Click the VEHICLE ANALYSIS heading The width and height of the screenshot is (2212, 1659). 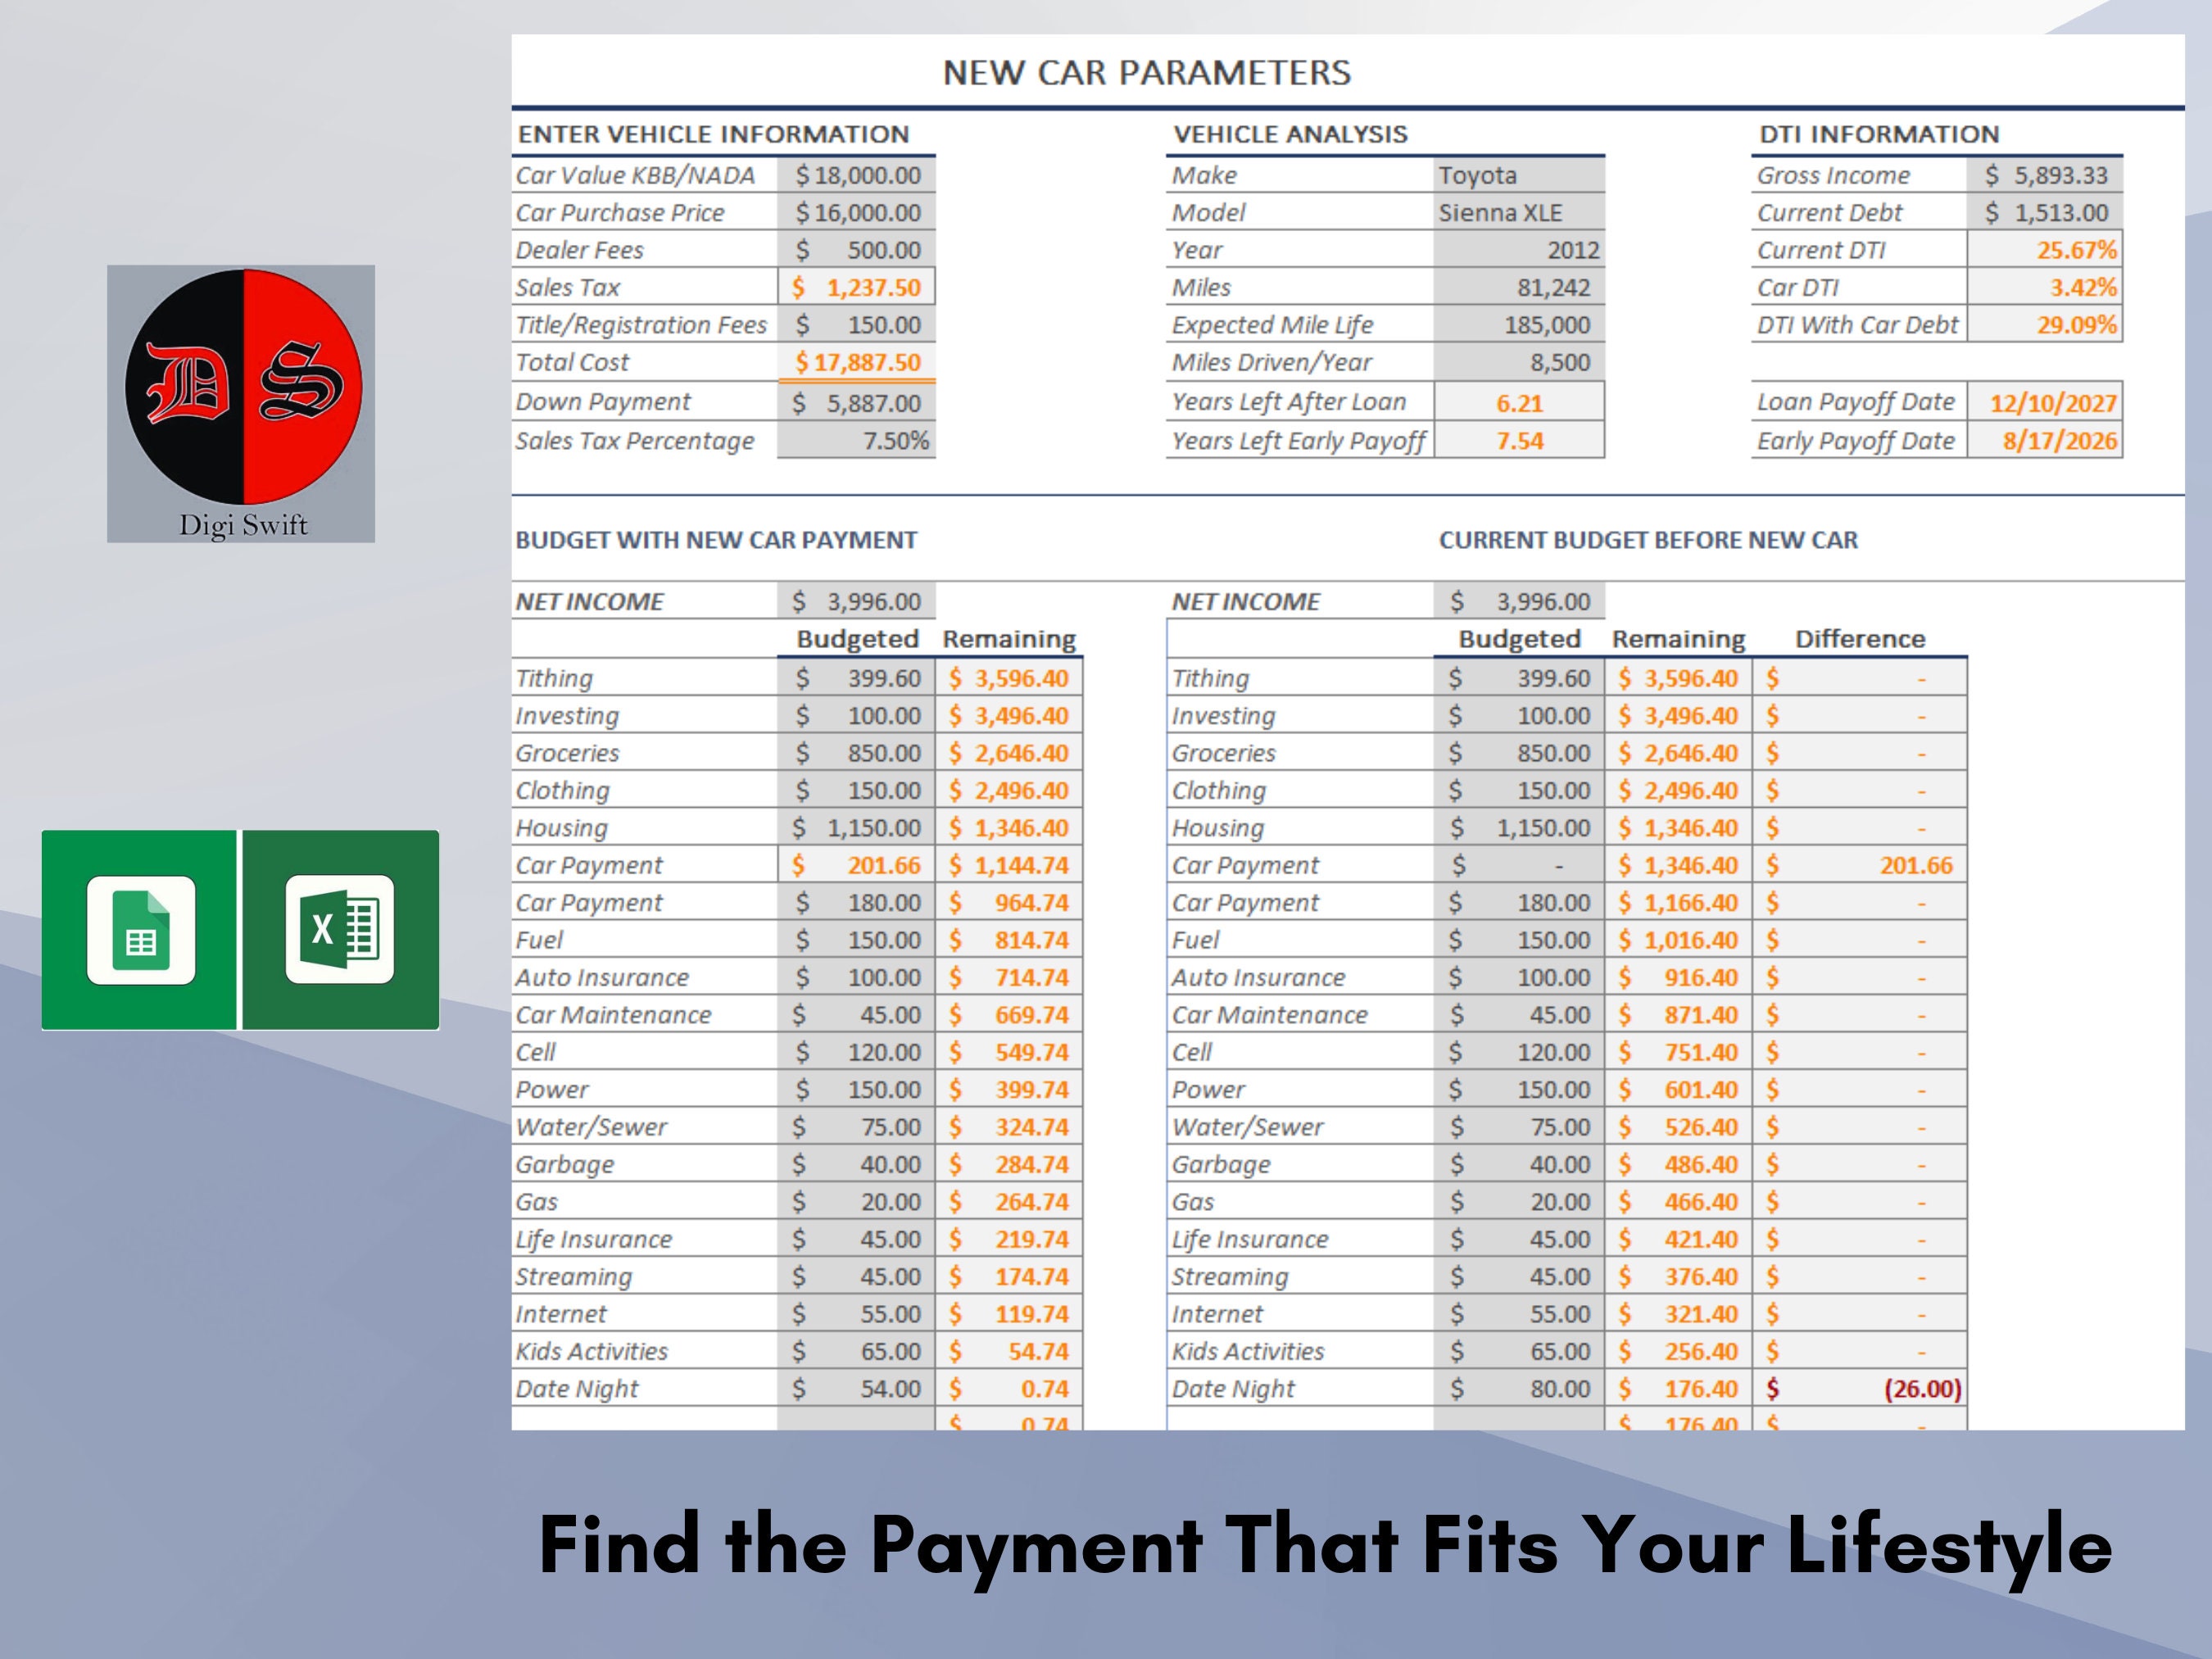[1290, 134]
